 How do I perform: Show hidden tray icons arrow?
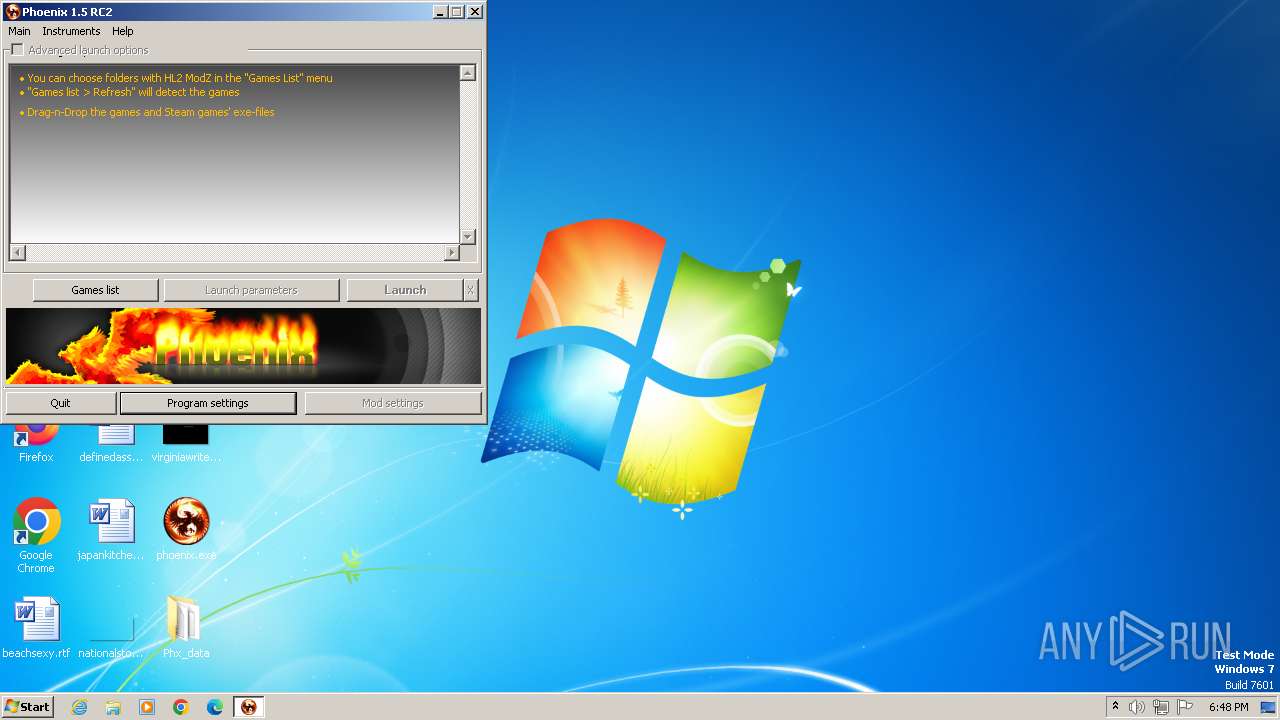1115,707
